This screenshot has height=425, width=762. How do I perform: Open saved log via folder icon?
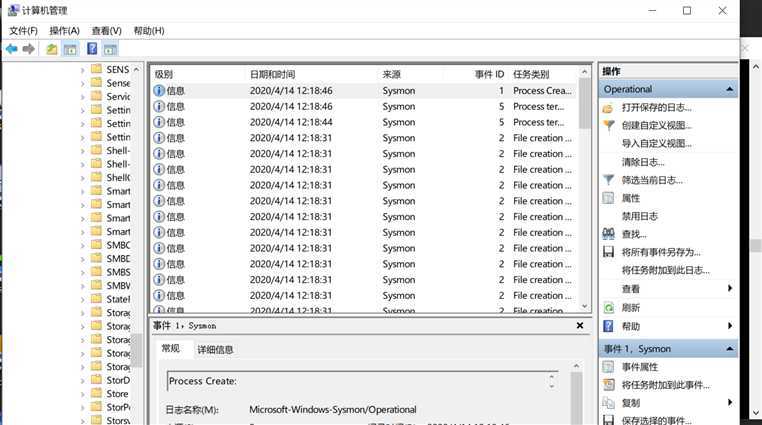pyautogui.click(x=608, y=108)
